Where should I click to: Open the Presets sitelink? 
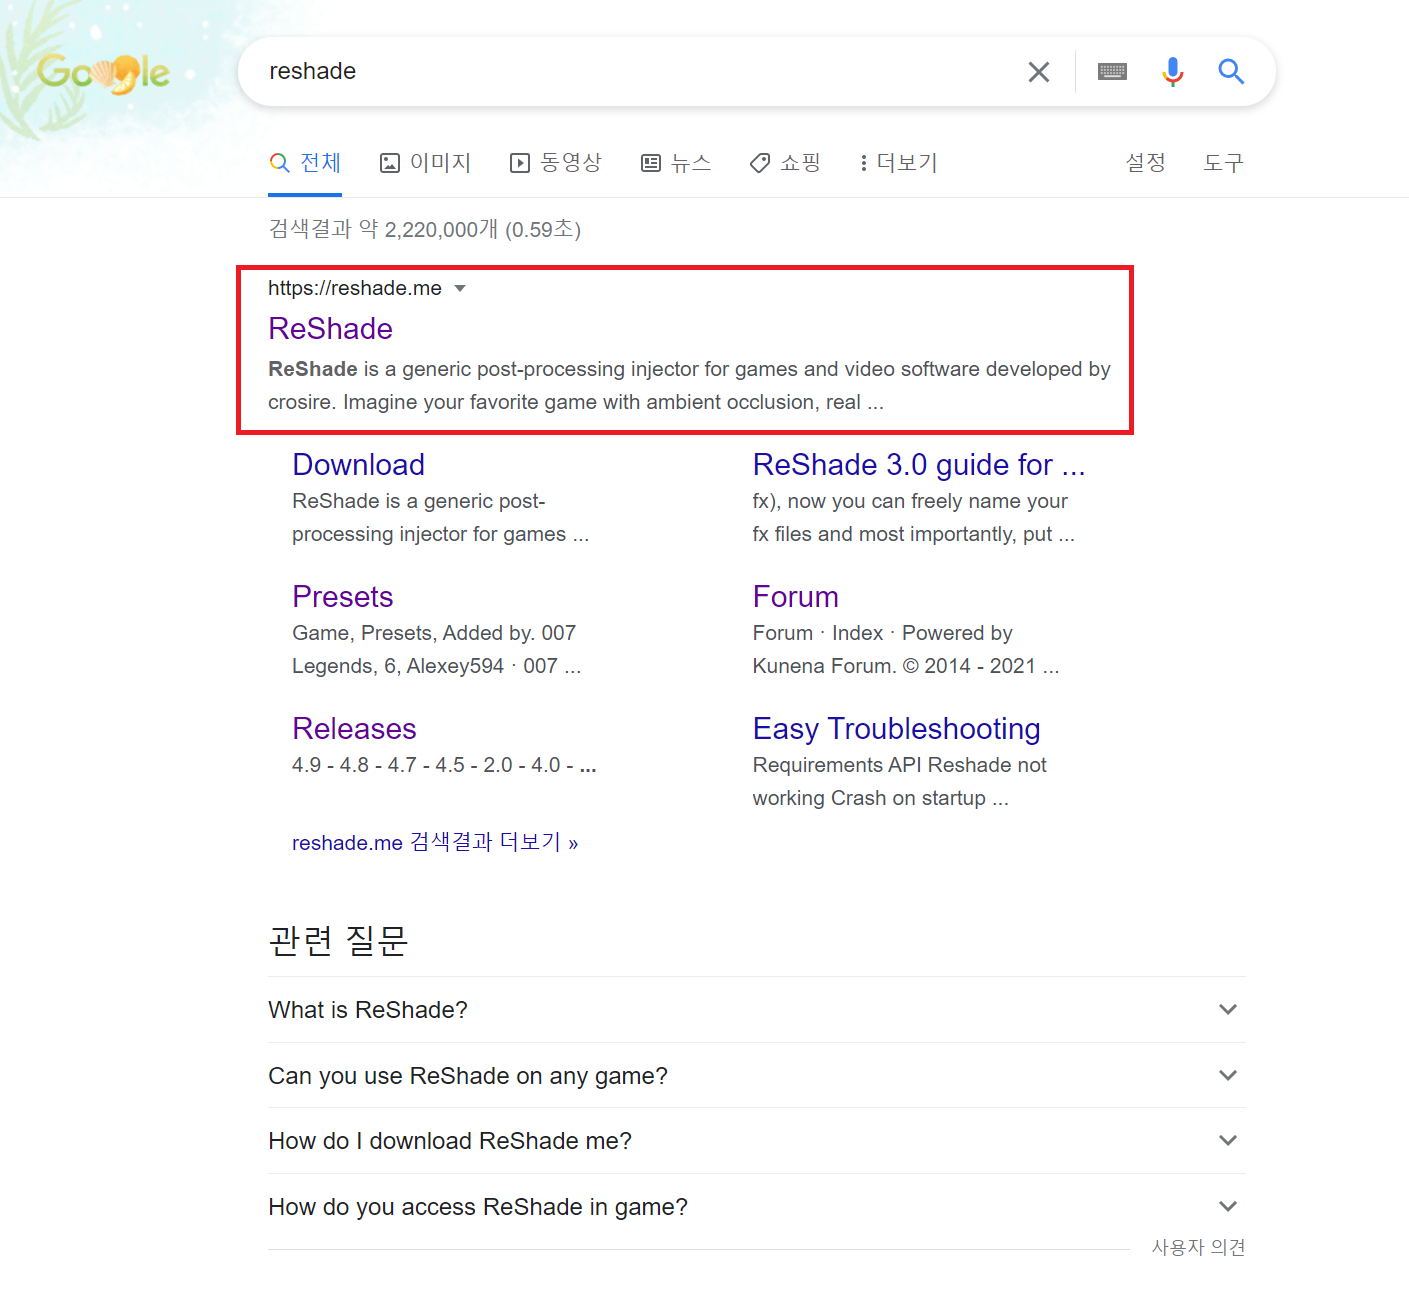coord(343,597)
